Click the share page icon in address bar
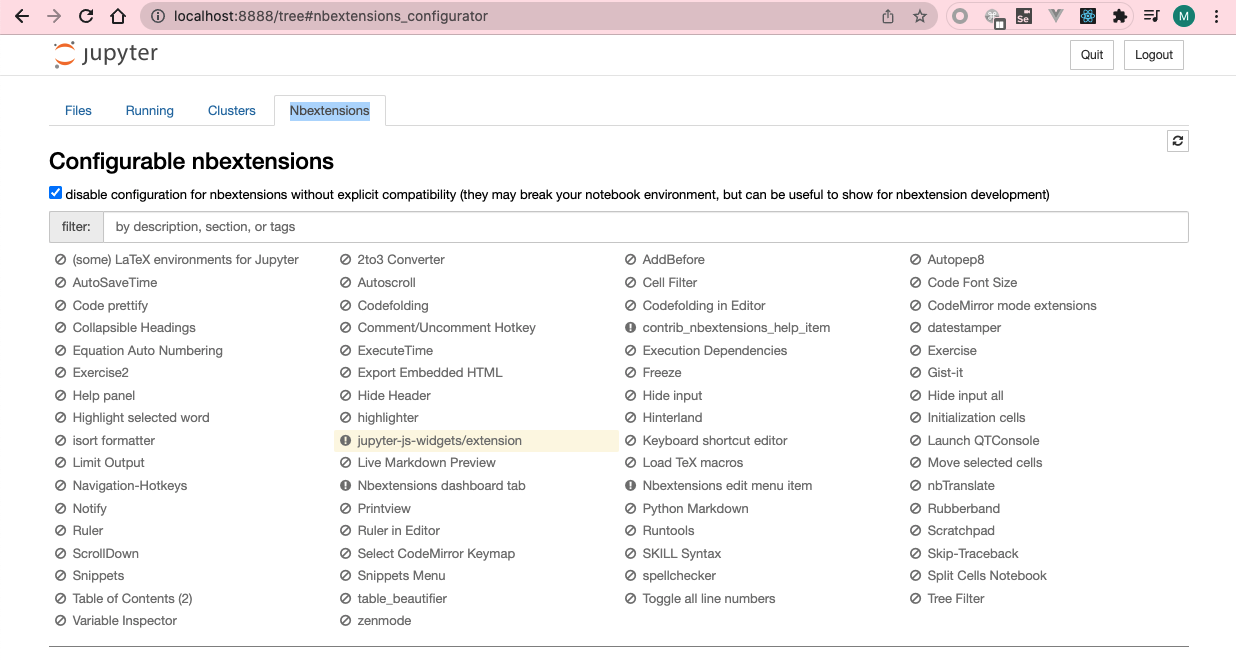 pyautogui.click(x=888, y=17)
